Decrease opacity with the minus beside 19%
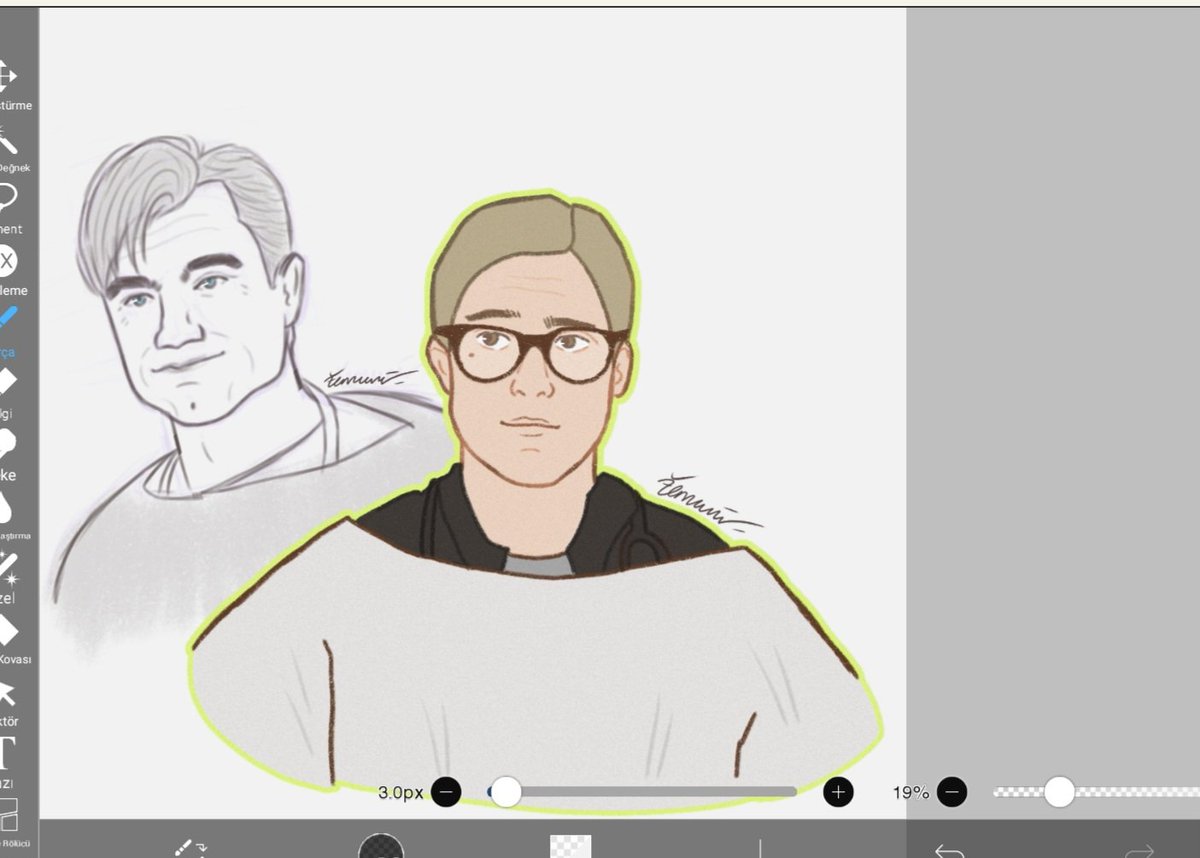This screenshot has height=858, width=1200. pyautogui.click(x=952, y=793)
